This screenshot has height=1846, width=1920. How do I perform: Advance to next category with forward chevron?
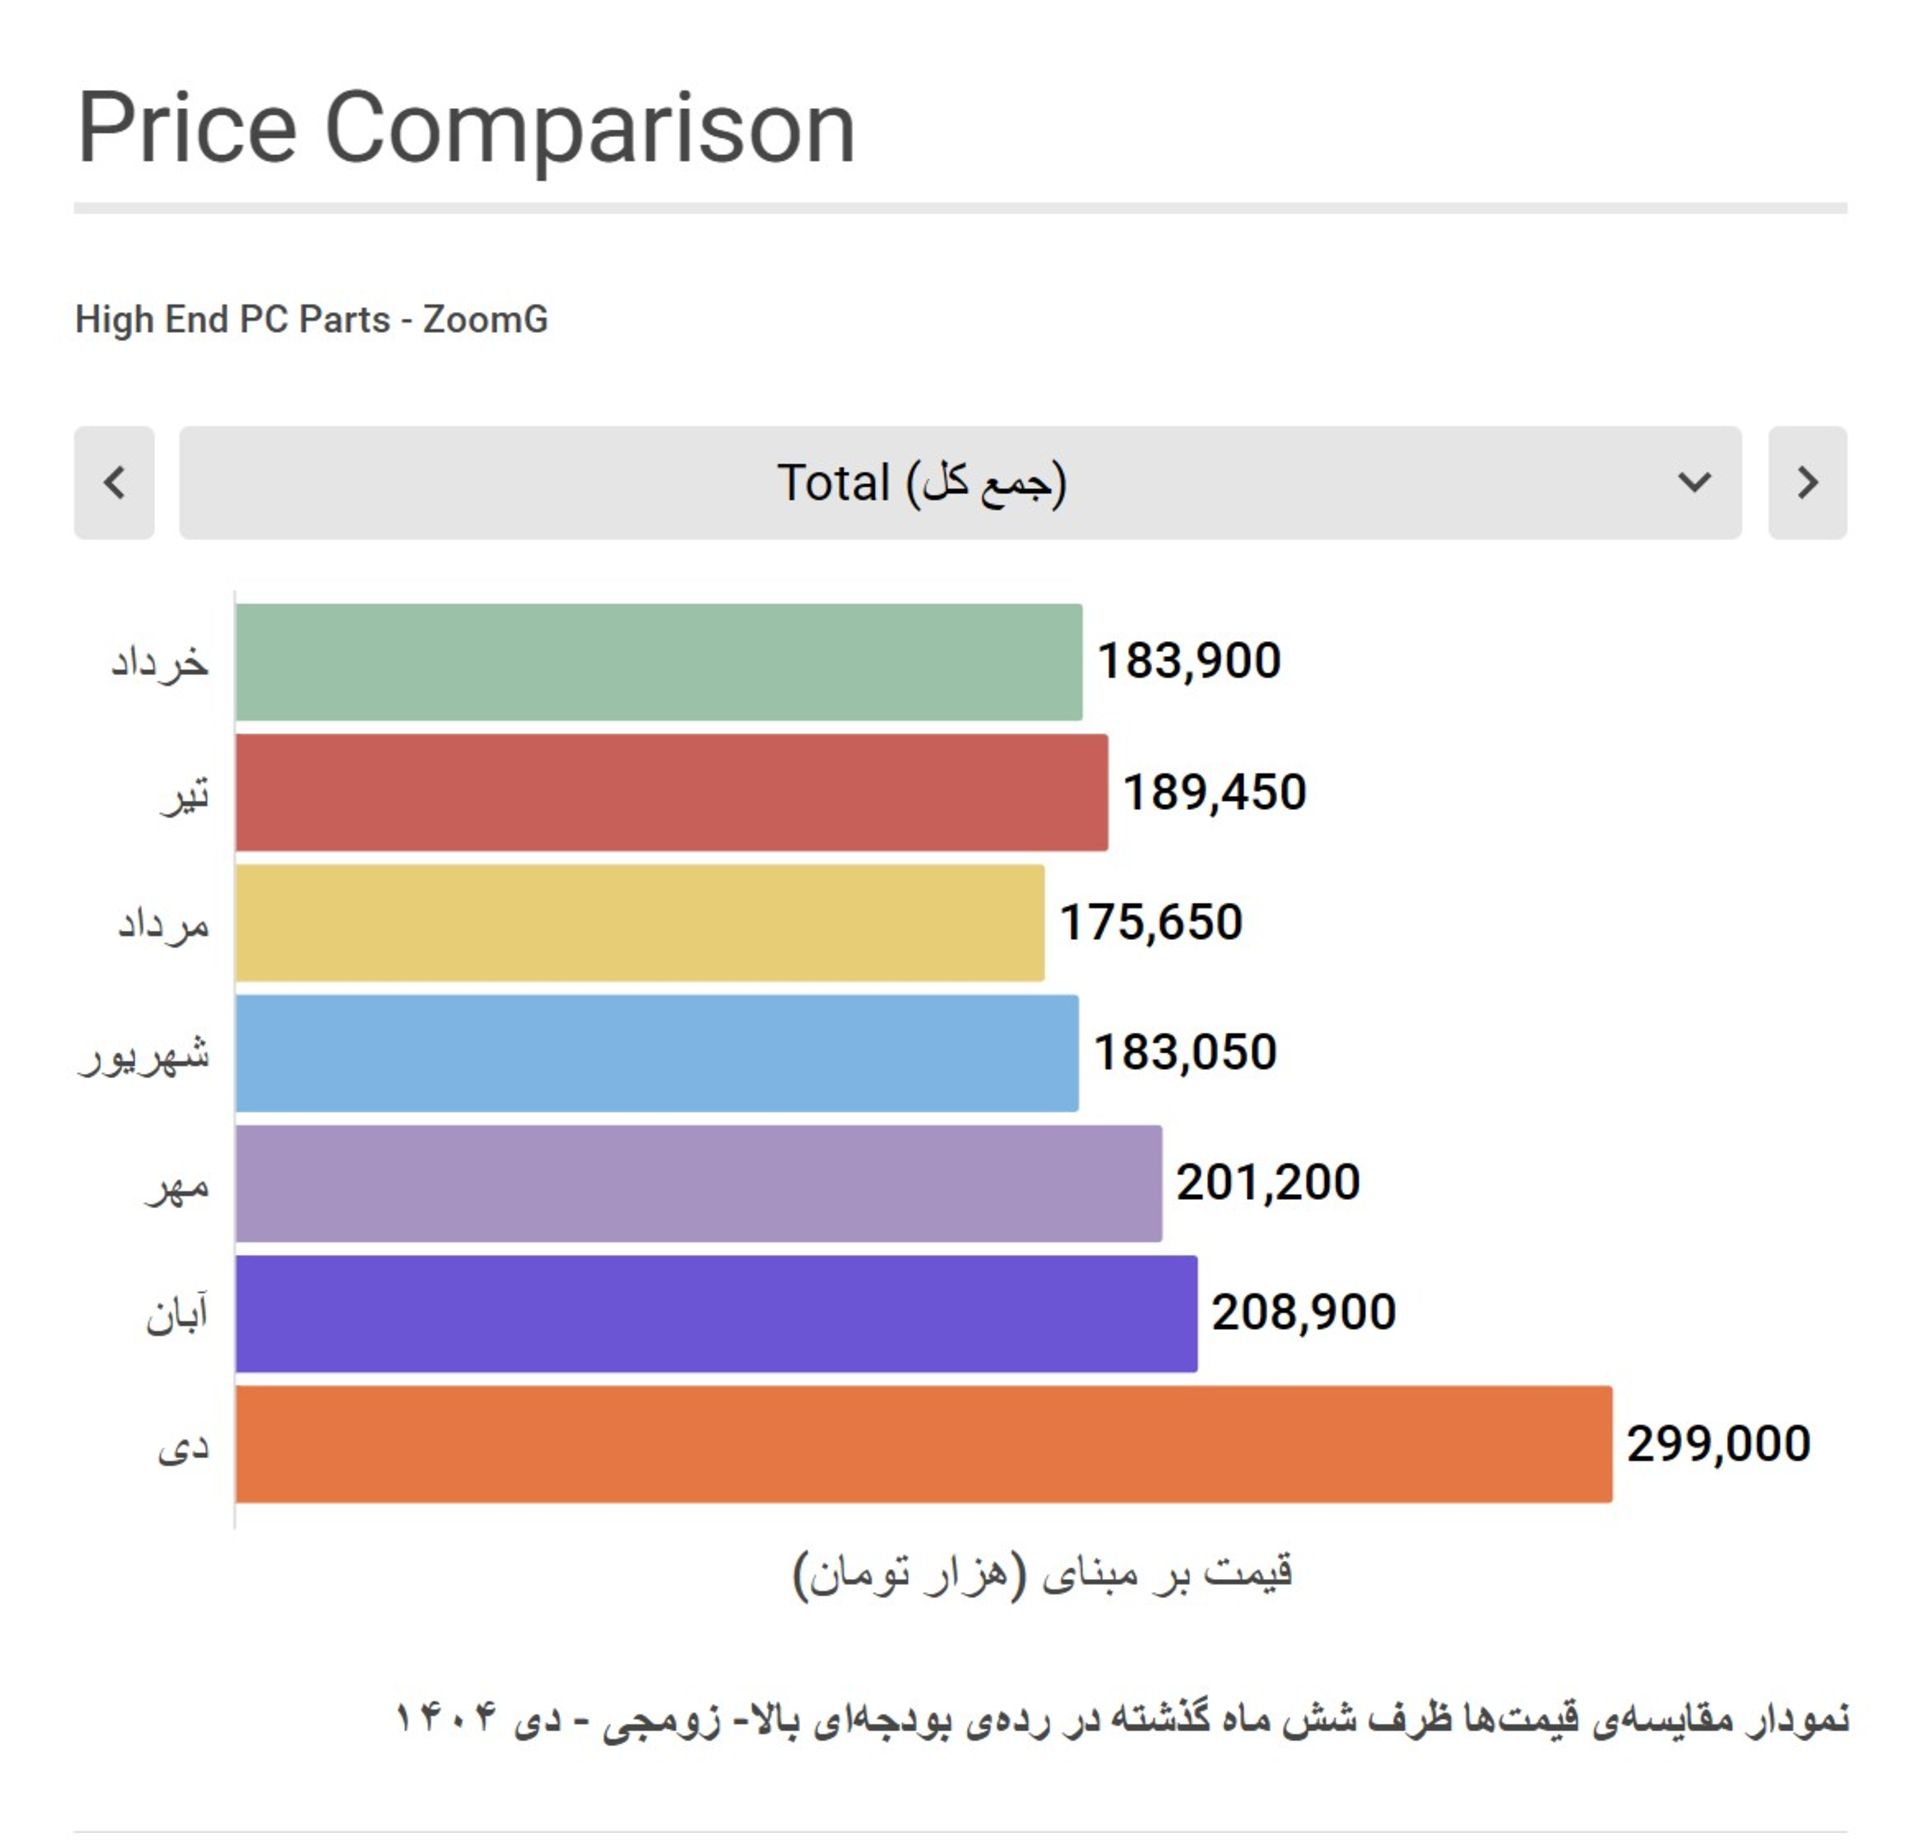click(x=1806, y=484)
